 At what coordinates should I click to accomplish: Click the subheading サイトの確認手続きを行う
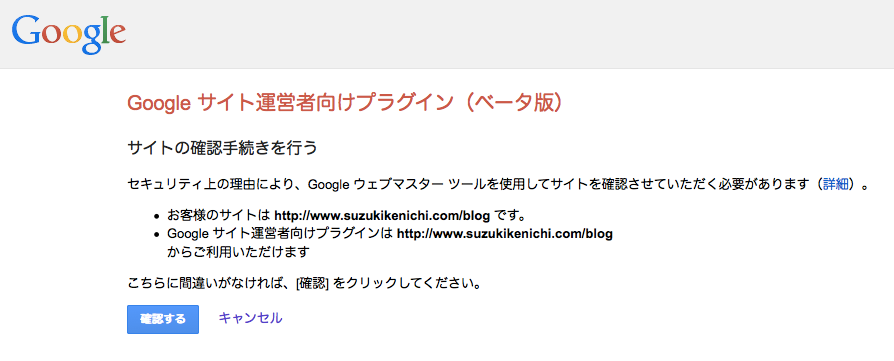(x=222, y=148)
